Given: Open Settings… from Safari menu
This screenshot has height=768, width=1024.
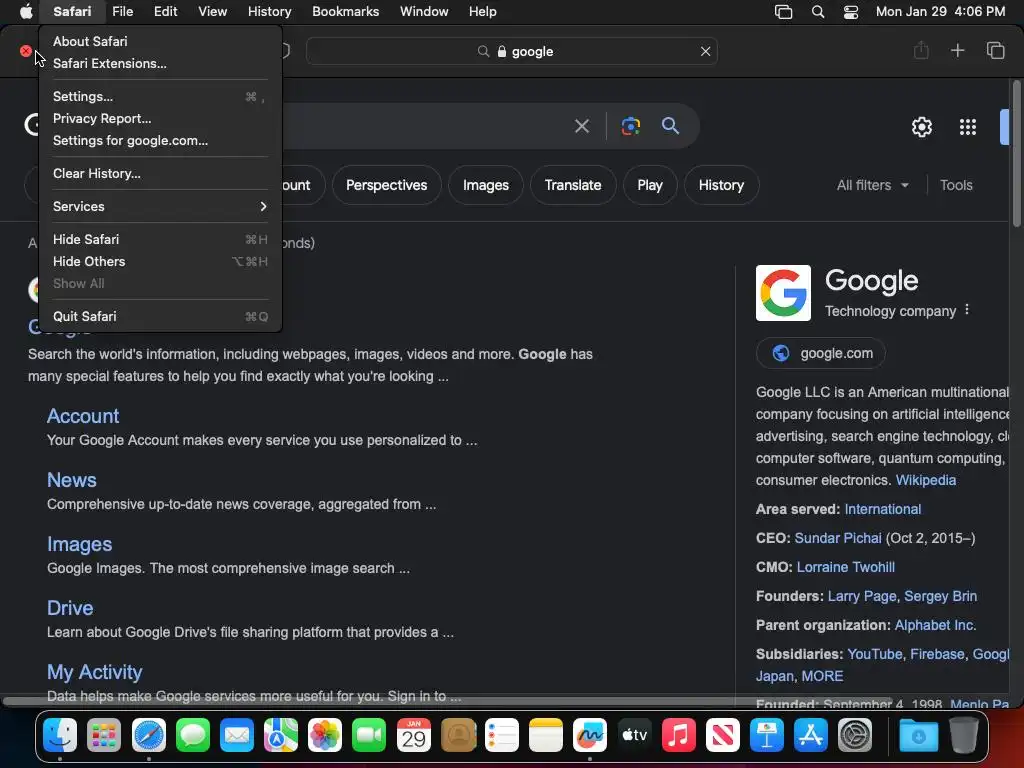Looking at the screenshot, I should click(x=160, y=96).
